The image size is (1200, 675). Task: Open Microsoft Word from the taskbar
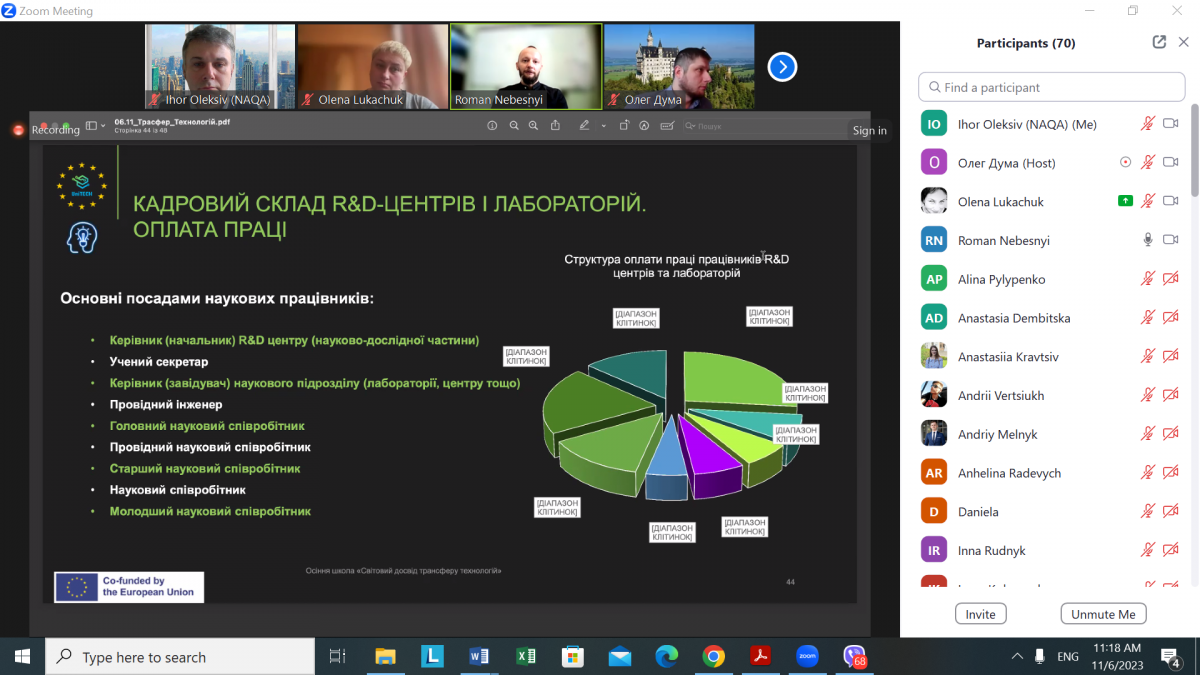click(479, 656)
